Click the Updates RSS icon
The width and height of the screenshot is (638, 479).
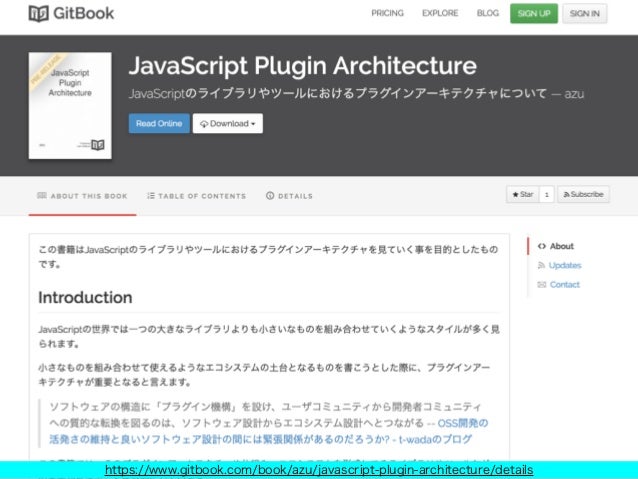coord(541,265)
